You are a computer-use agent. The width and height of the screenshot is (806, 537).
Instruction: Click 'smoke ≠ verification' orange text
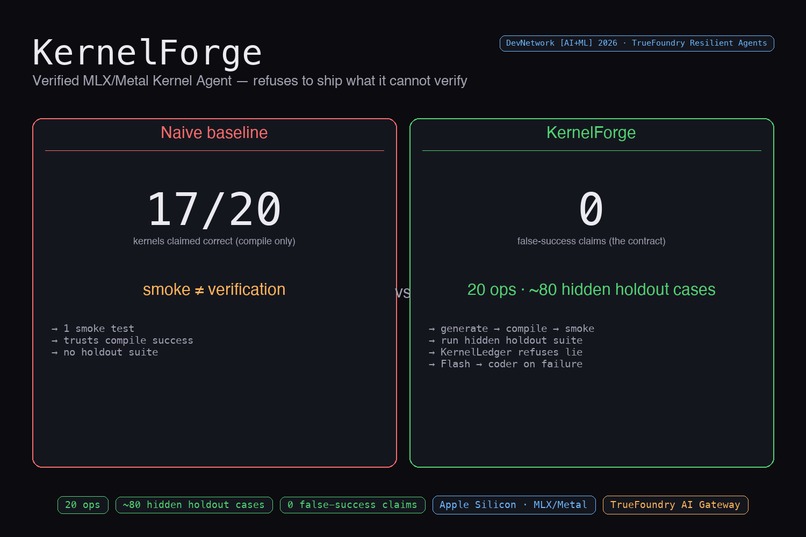tap(214, 289)
